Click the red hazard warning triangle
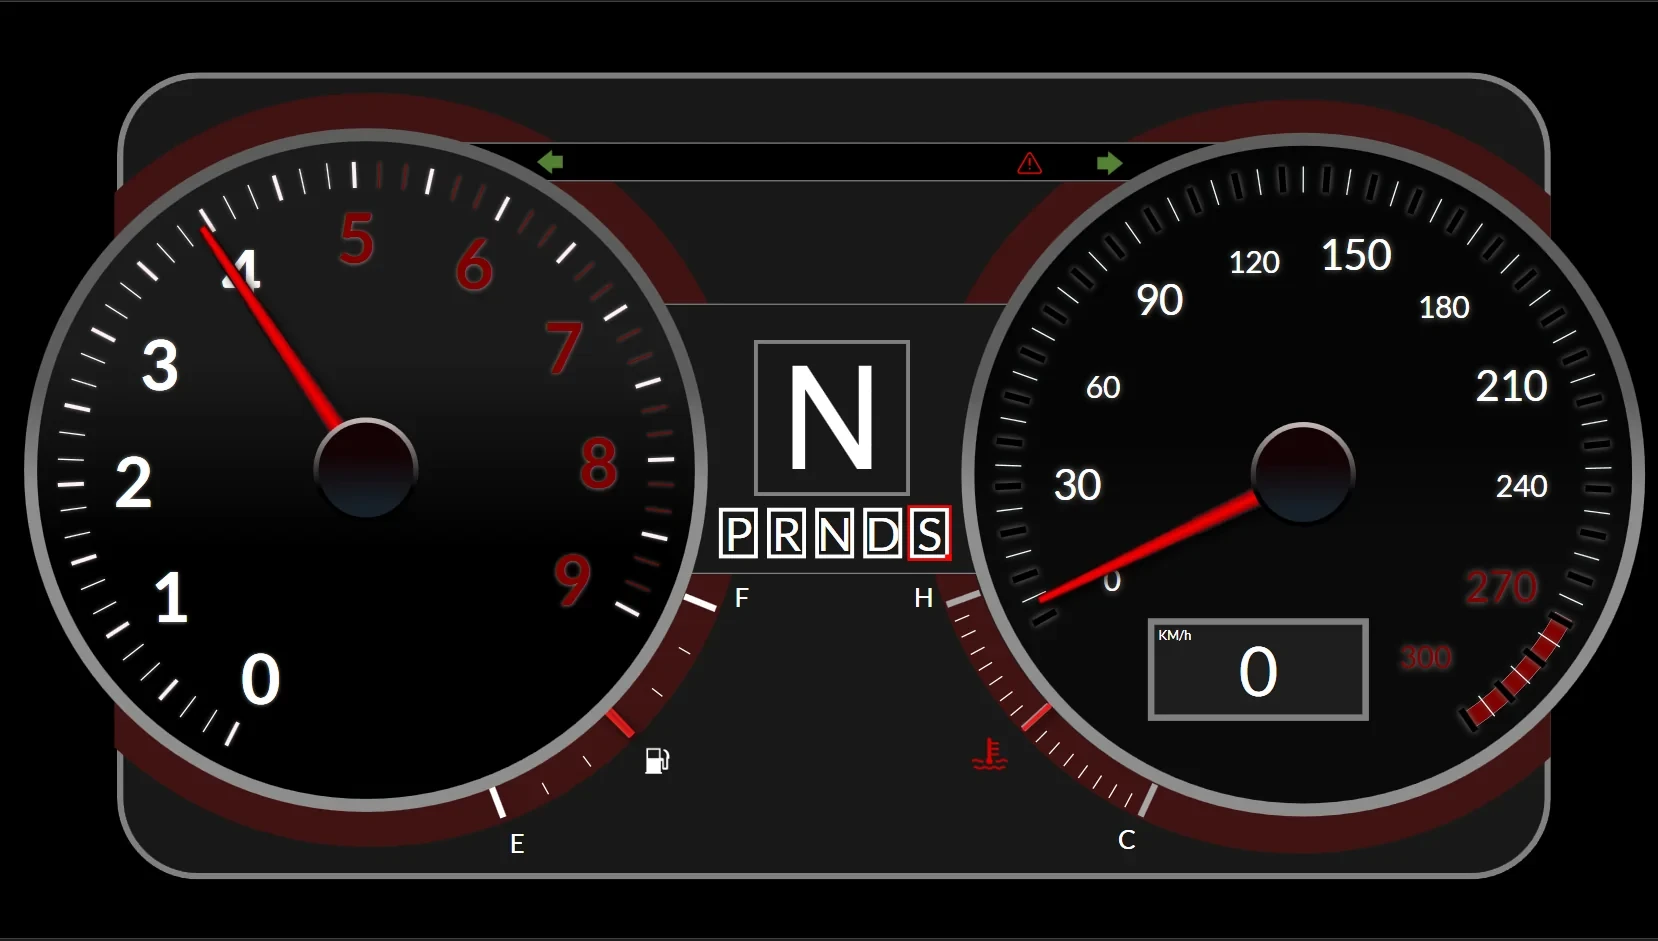The height and width of the screenshot is (941, 1658). (1029, 163)
